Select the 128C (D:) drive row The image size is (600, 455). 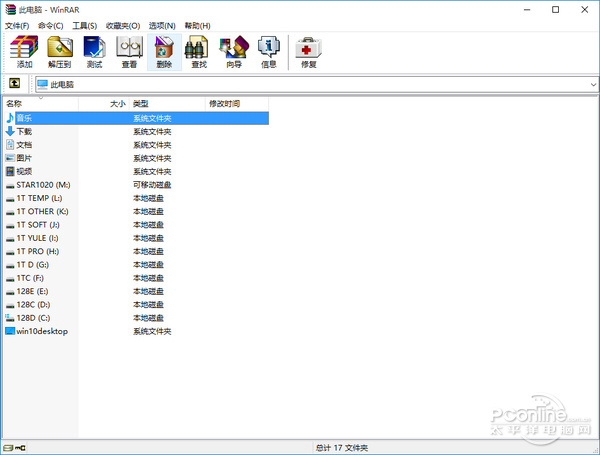click(136, 305)
